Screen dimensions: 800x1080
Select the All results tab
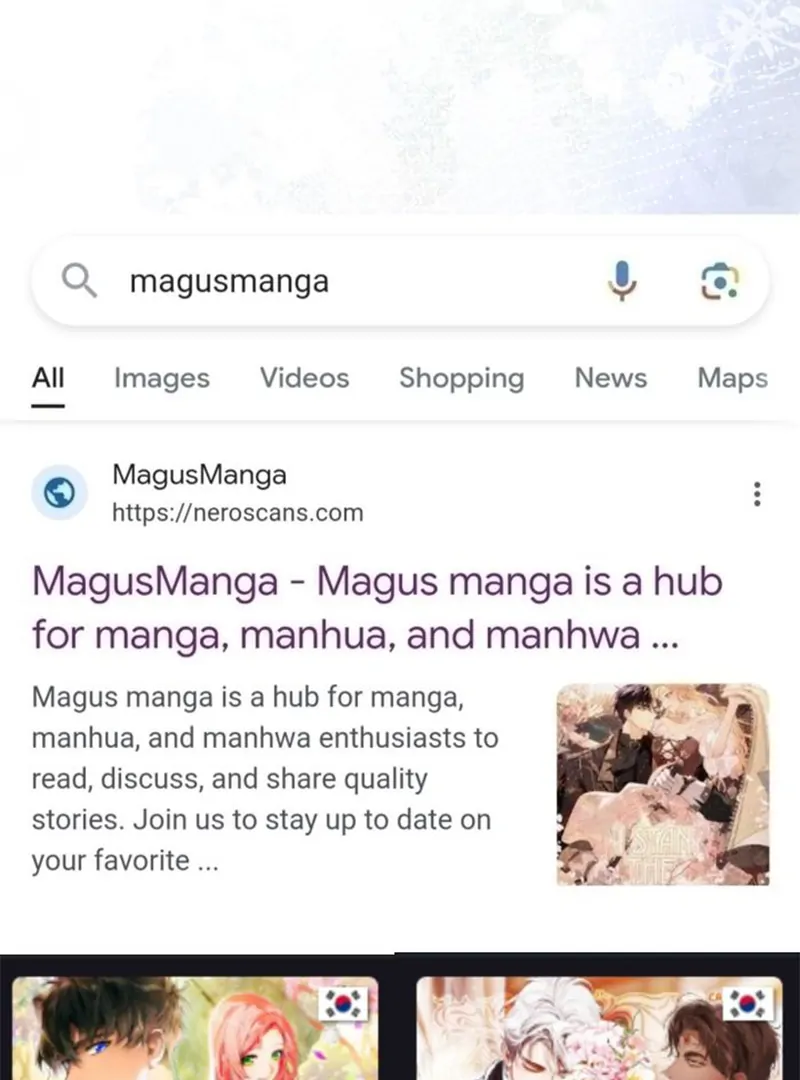[x=48, y=378]
